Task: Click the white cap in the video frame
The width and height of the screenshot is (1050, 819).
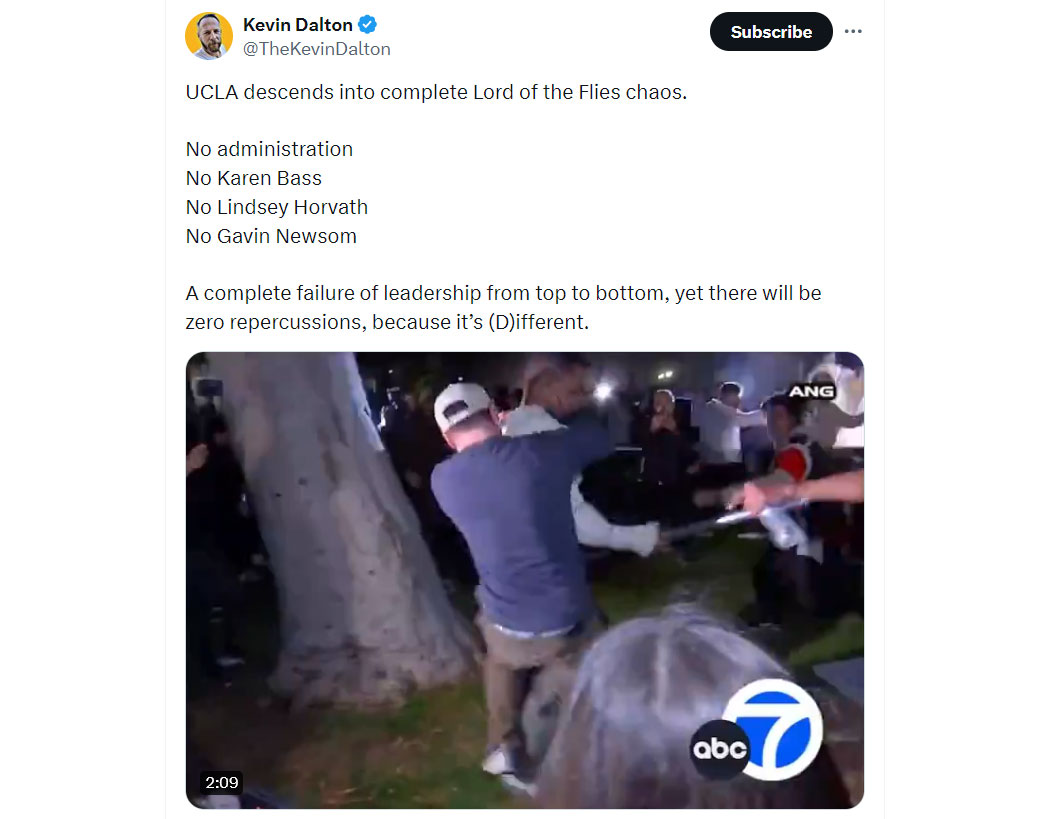Action: coord(461,404)
